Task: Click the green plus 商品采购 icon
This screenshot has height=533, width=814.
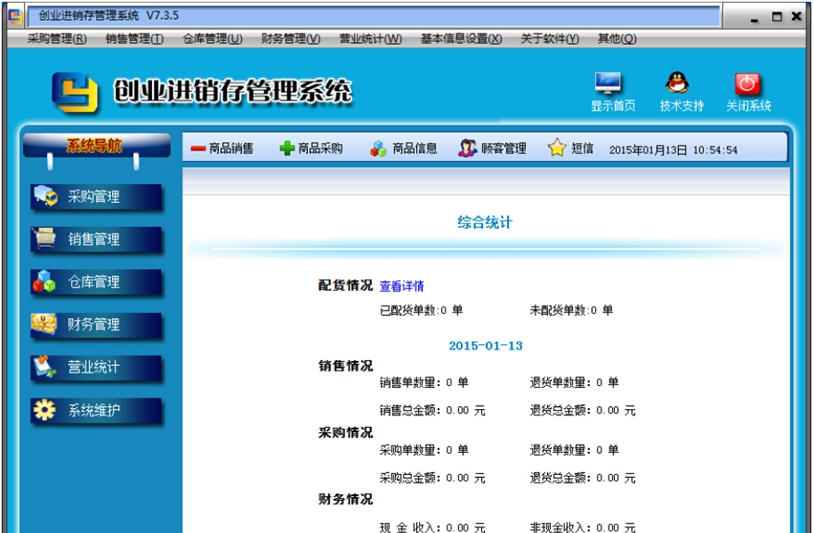Action: pos(287,148)
